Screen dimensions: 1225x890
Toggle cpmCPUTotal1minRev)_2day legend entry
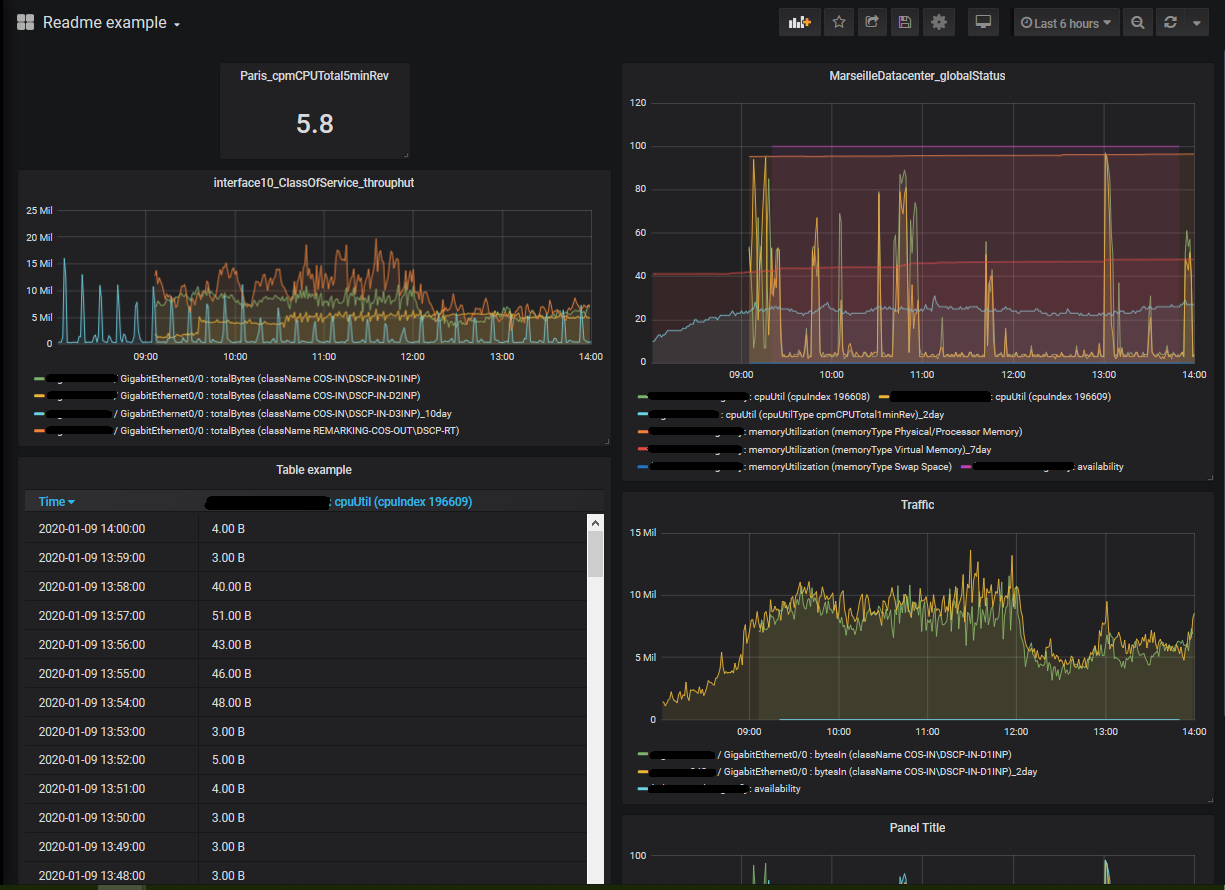click(x=790, y=414)
